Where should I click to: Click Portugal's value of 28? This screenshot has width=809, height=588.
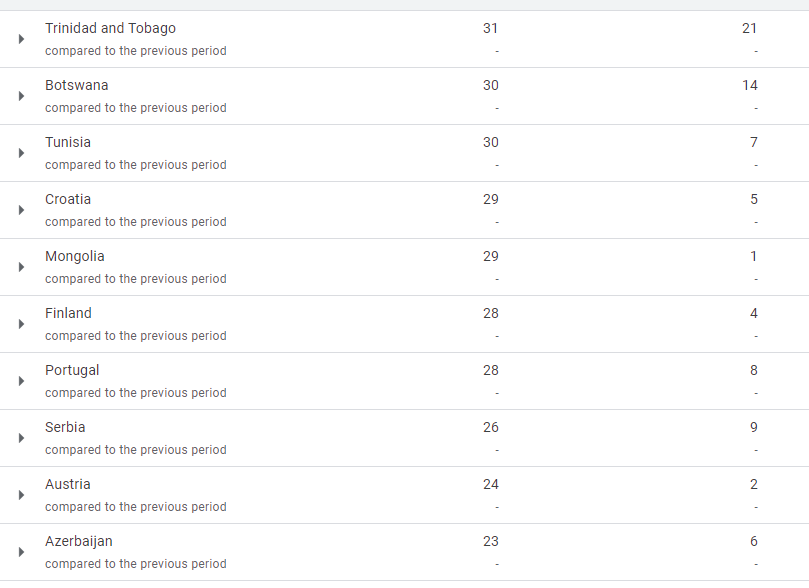point(491,370)
